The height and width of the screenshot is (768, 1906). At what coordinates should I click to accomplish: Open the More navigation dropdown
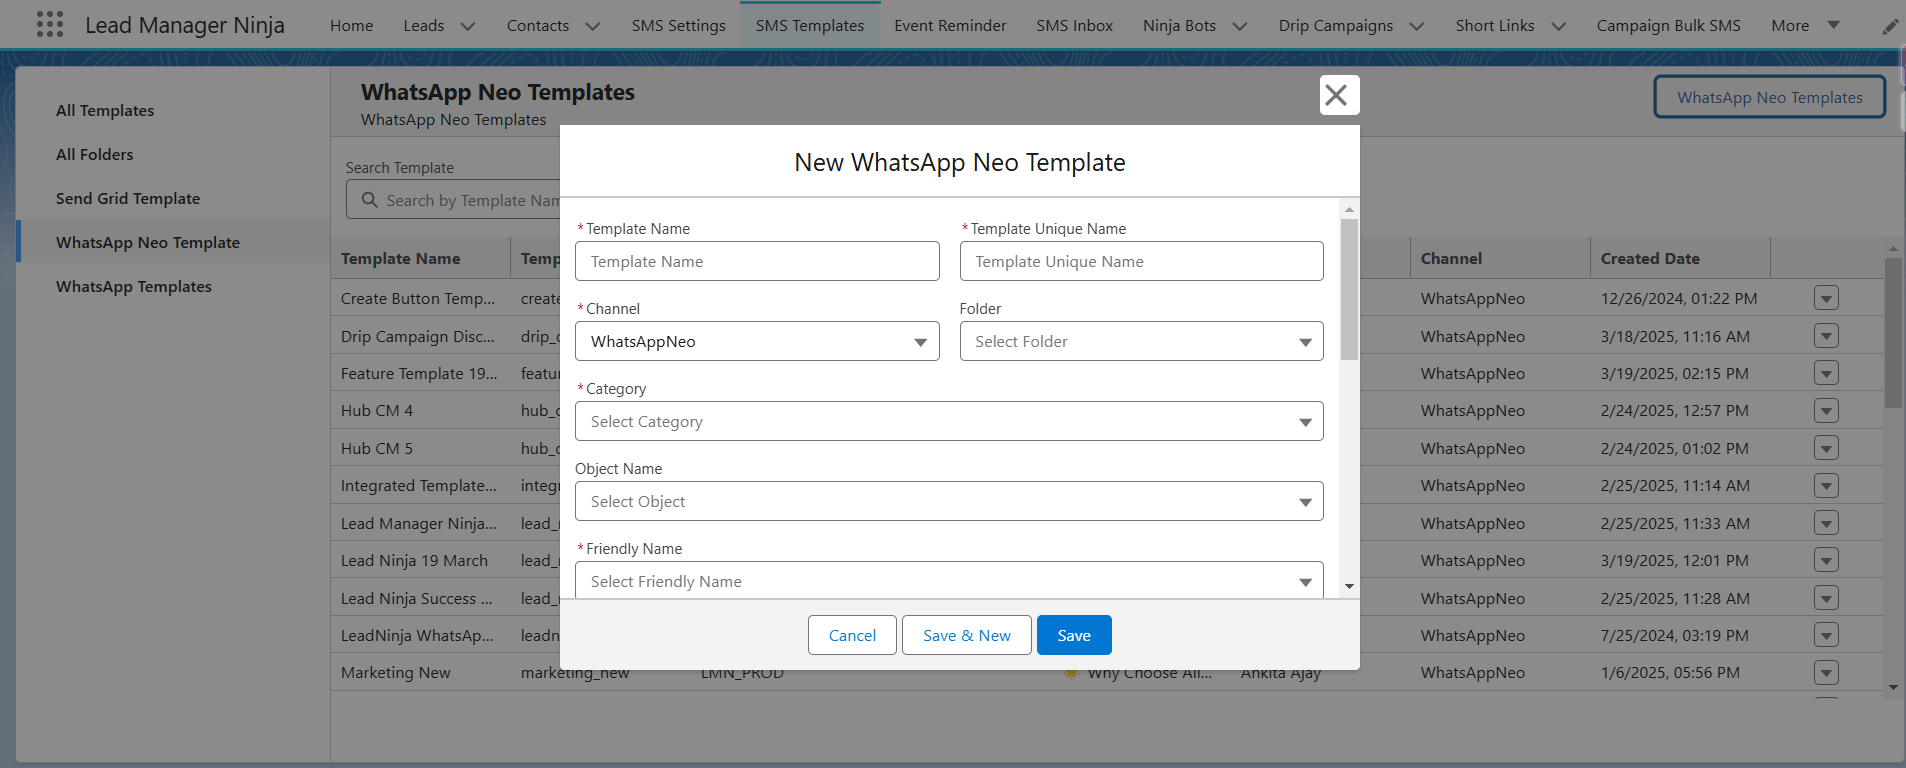click(1805, 26)
